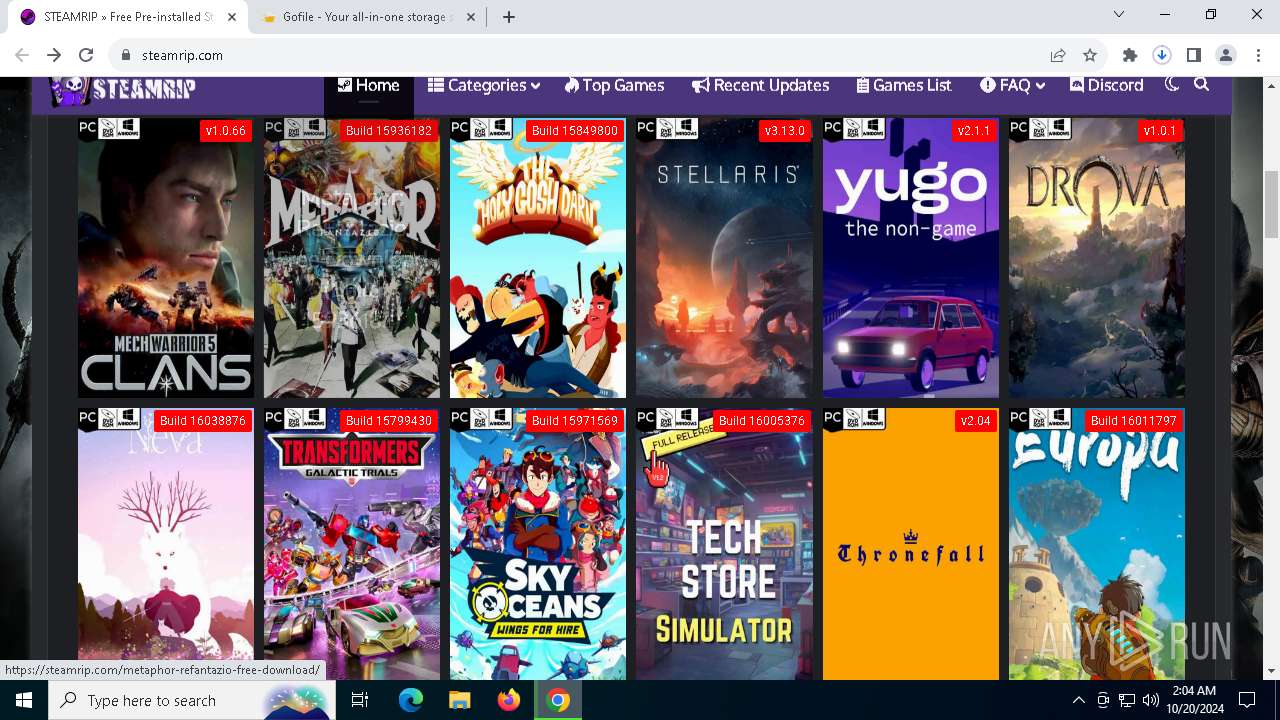1280x720 pixels.
Task: Open Chrome profile avatar
Action: (x=1226, y=55)
